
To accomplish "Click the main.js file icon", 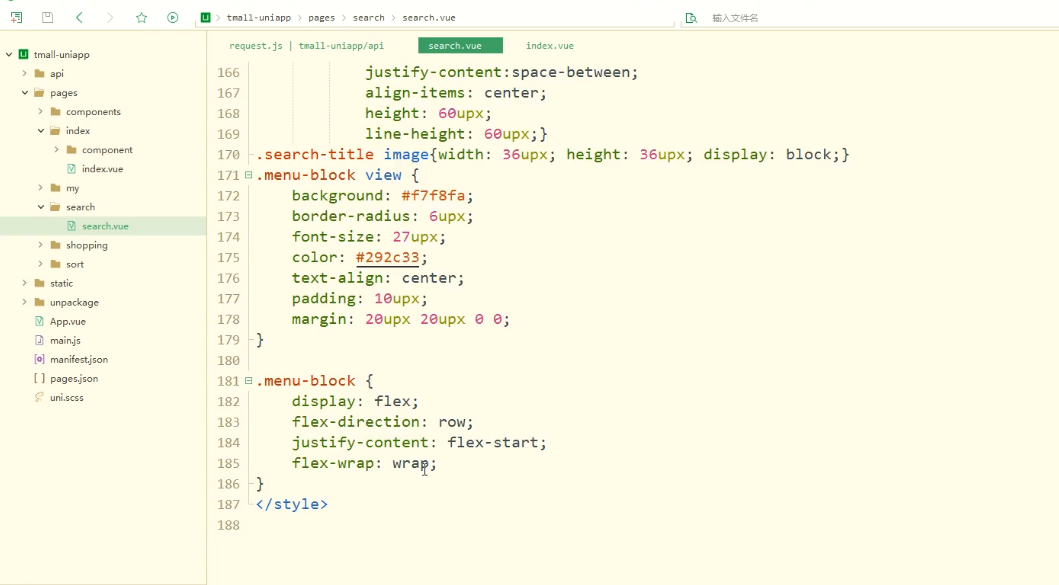I will tap(39, 340).
